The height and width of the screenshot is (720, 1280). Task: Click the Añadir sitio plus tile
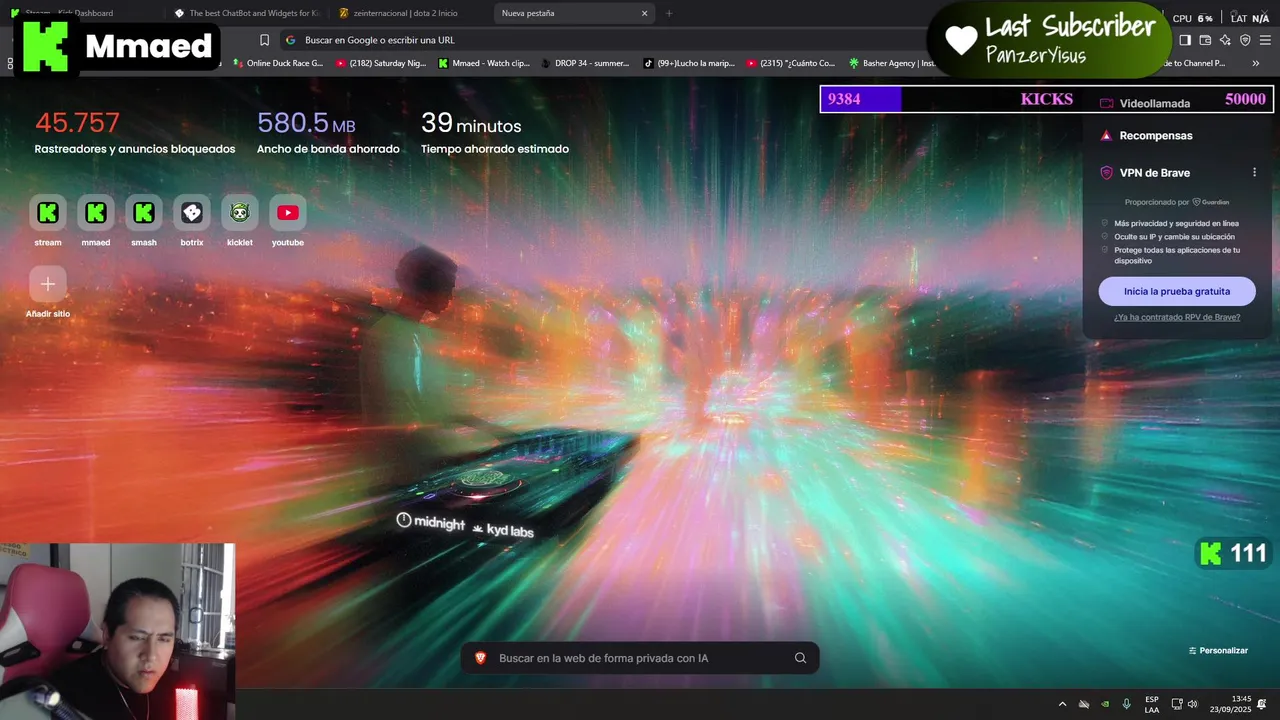coord(48,284)
